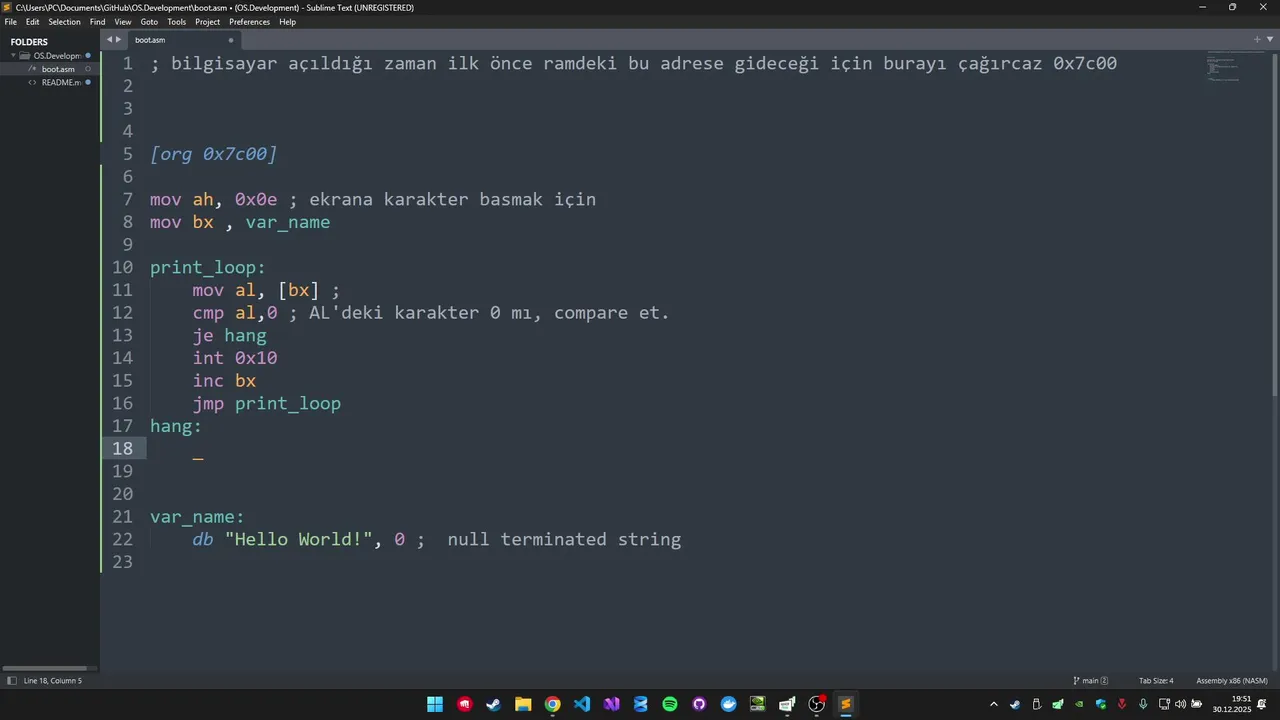Open the Help menu
This screenshot has height=720, width=1280.
point(288,22)
